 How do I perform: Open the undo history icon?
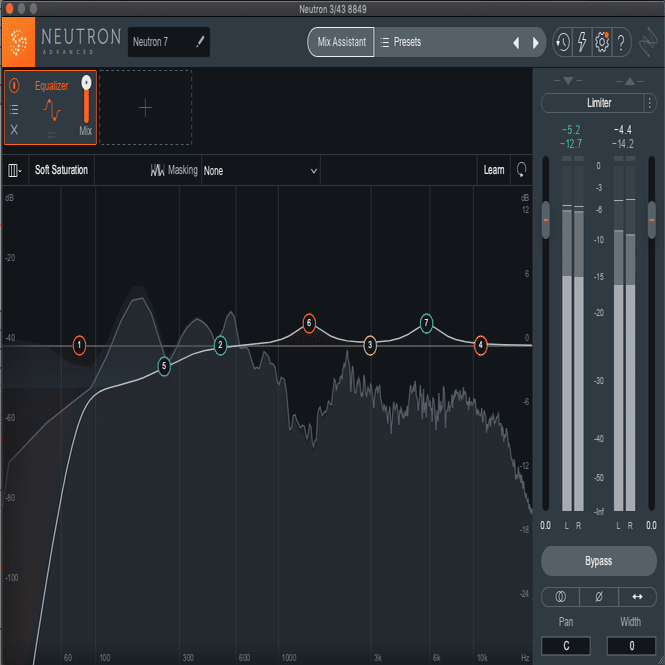(563, 42)
